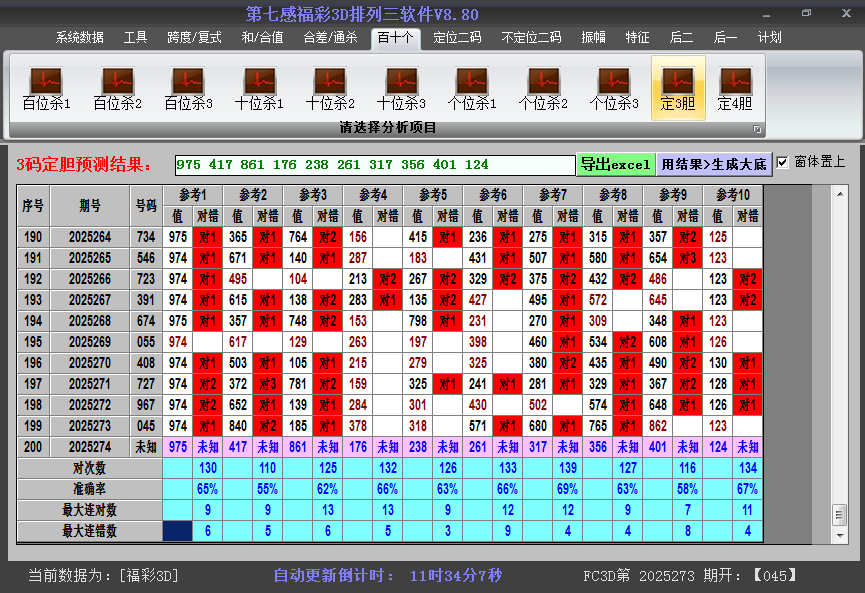Click the table's vertical scrollbar down arrow

coord(840,531)
